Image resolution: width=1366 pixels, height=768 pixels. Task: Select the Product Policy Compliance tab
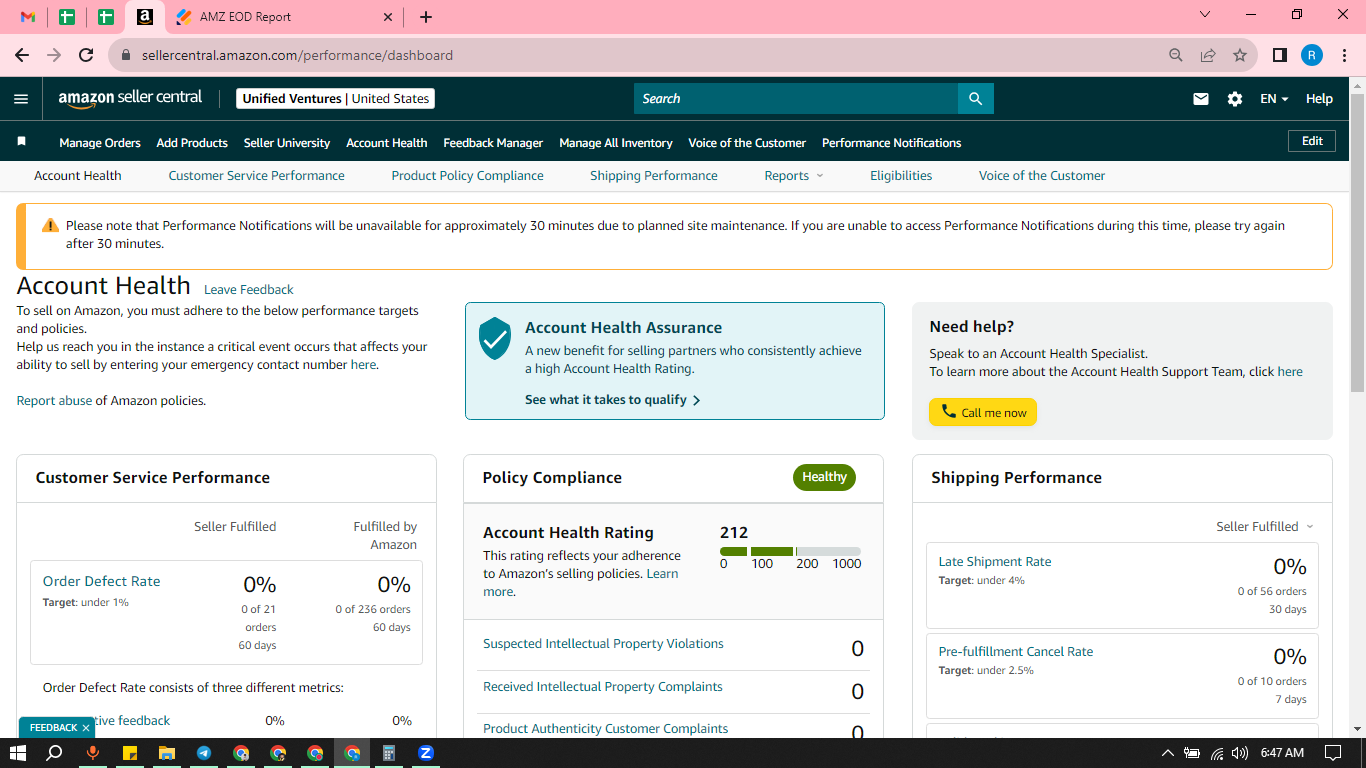coord(468,175)
